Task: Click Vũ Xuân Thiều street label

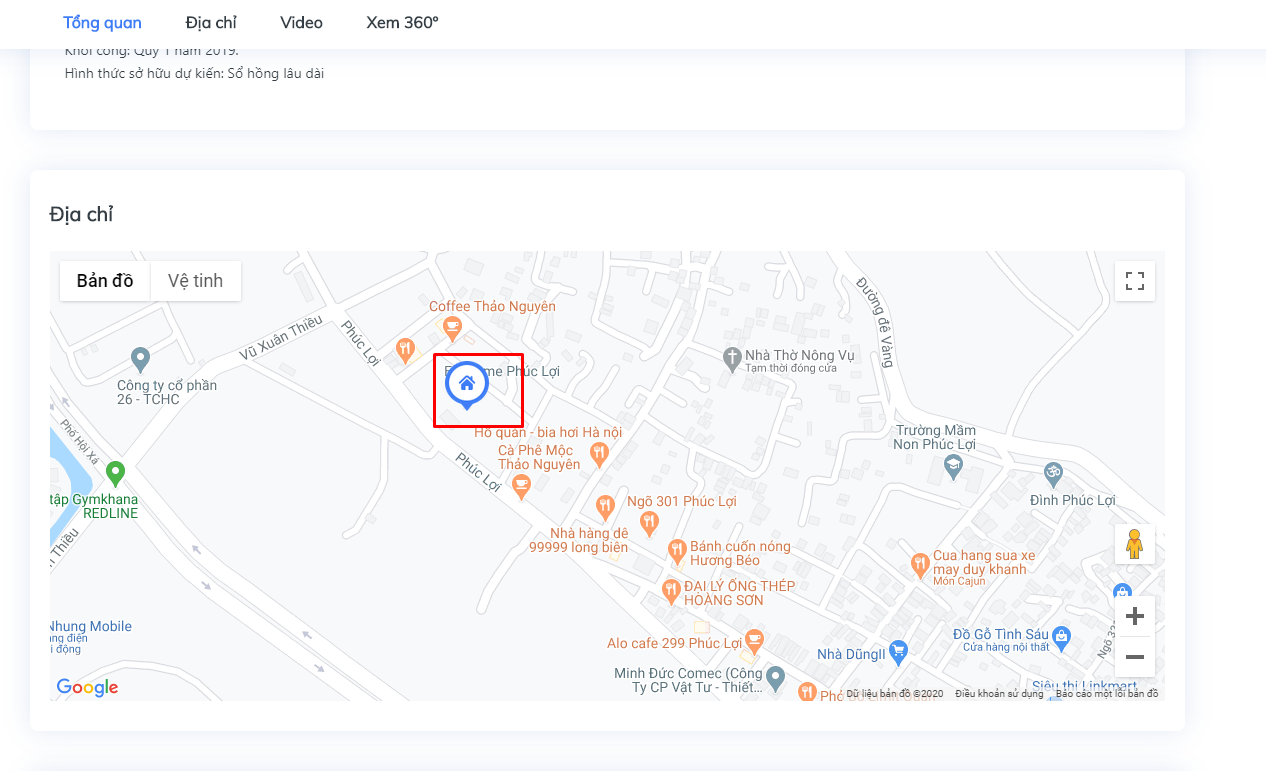Action: pos(281,338)
